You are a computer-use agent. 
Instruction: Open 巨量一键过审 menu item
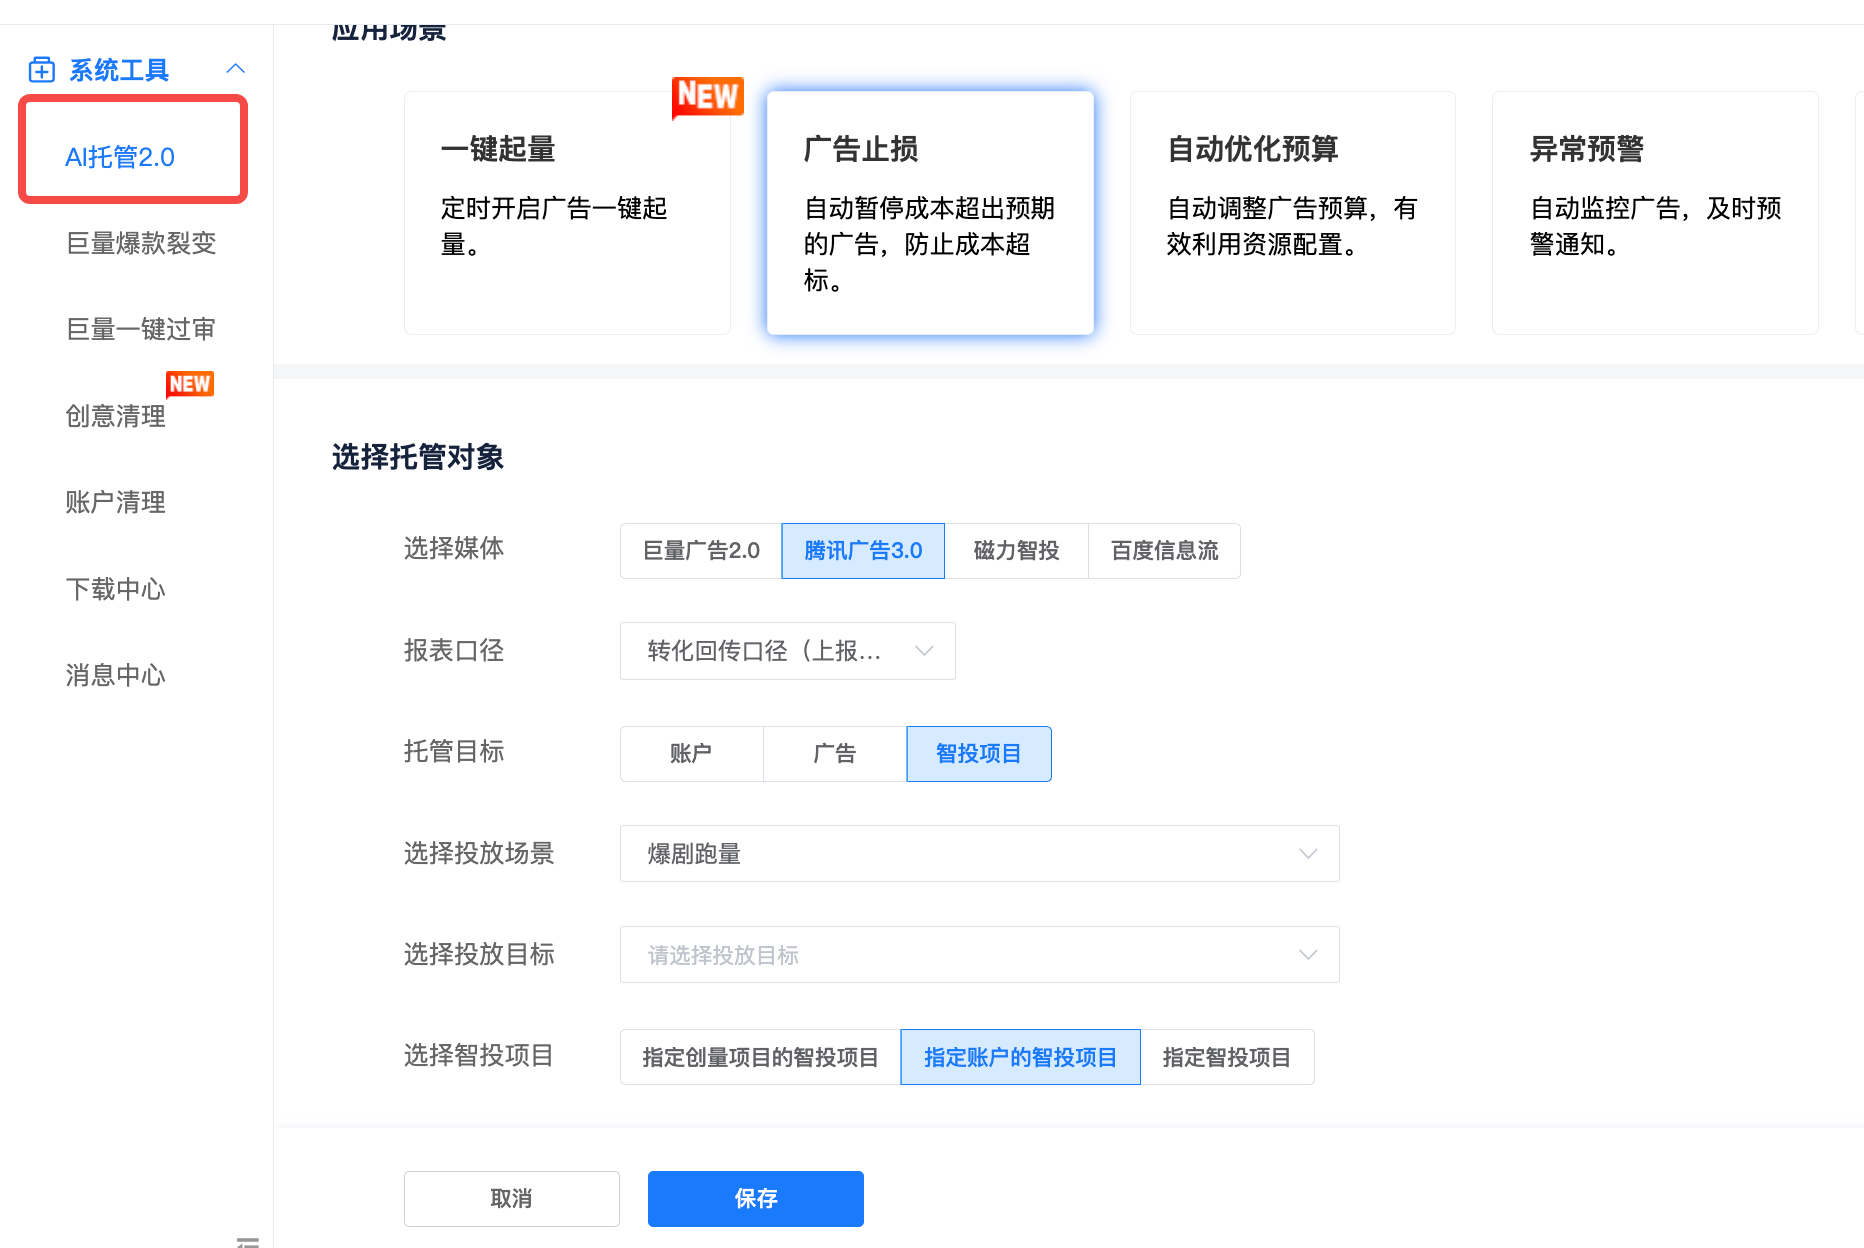[141, 329]
